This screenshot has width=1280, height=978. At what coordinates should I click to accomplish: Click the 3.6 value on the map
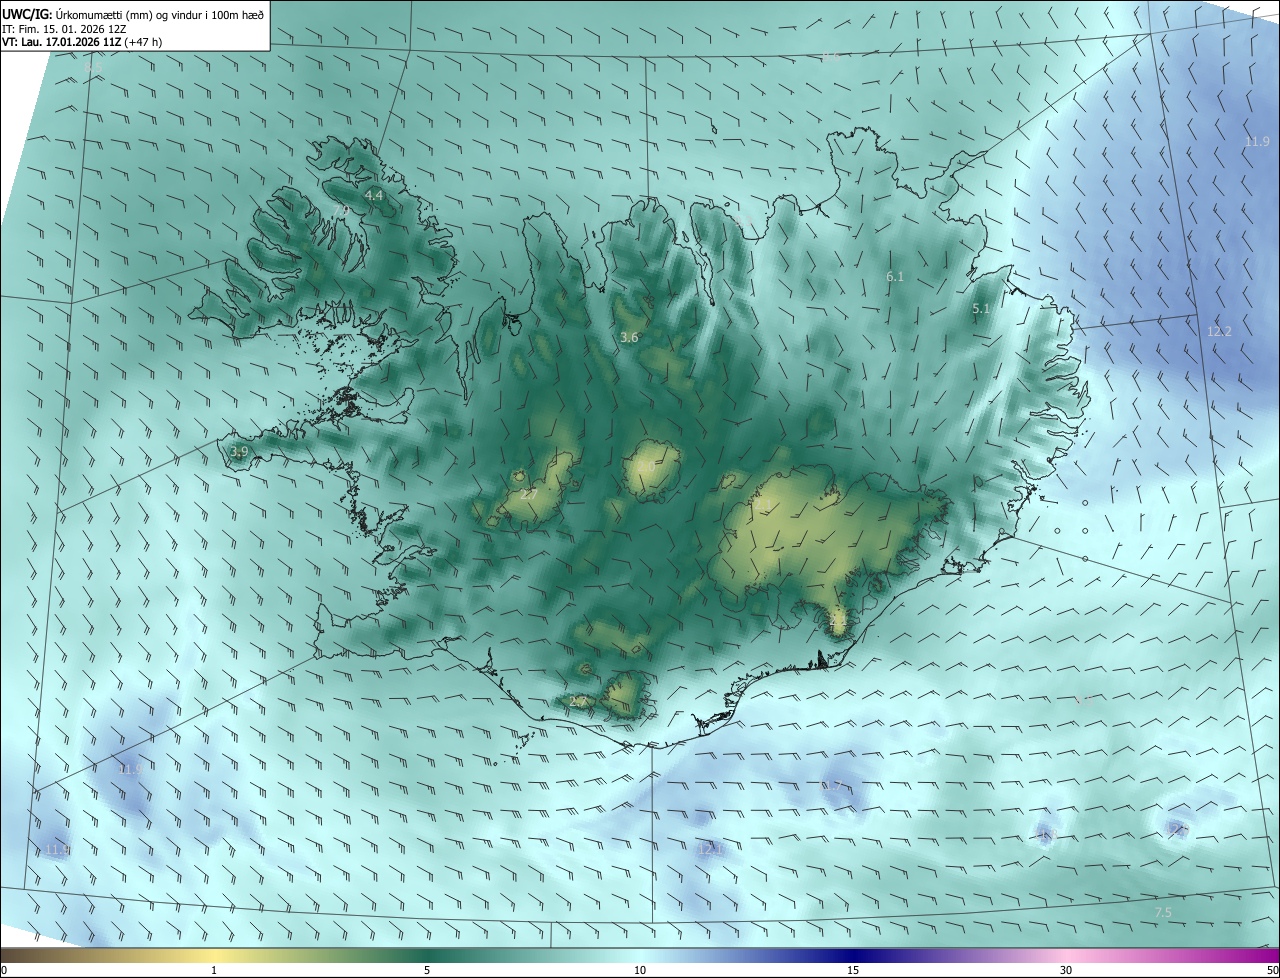[629, 338]
